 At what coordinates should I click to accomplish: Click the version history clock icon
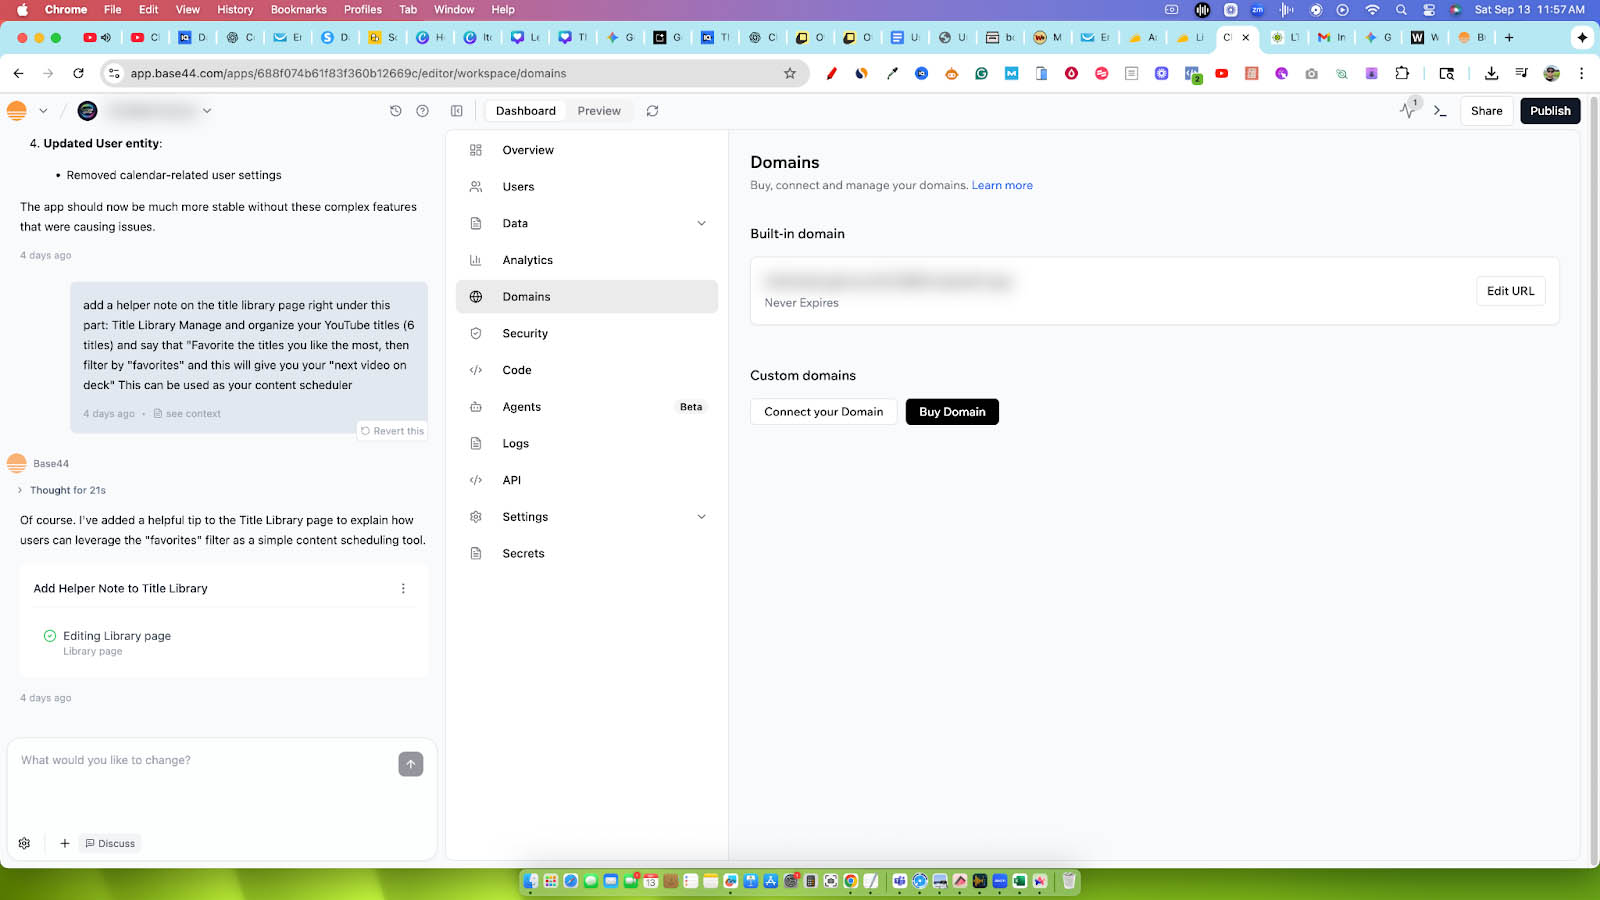(x=395, y=111)
